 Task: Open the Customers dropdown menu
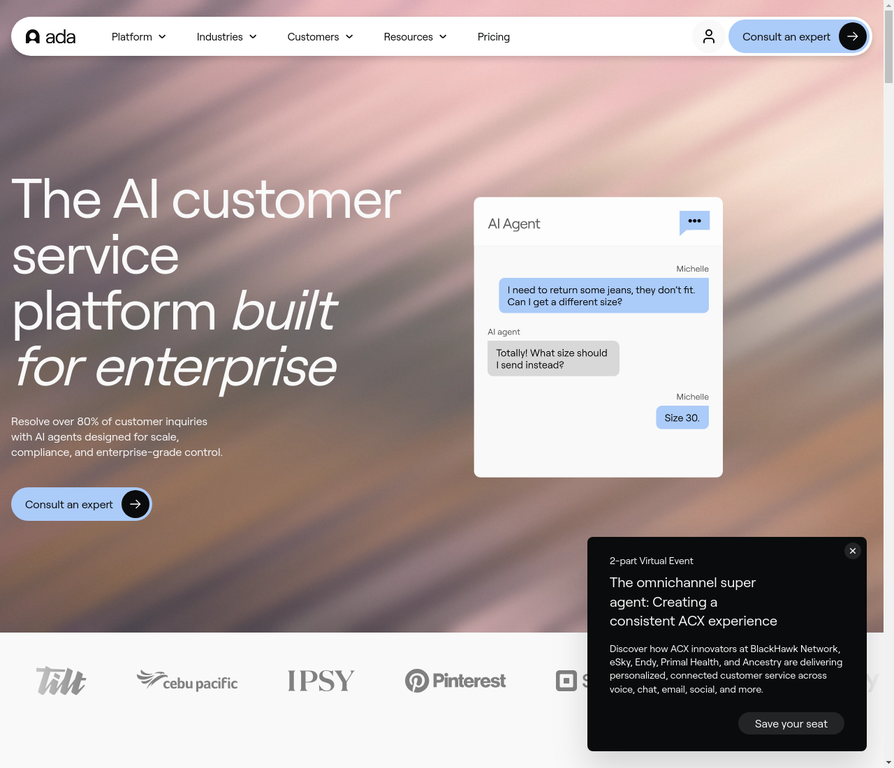click(x=320, y=37)
